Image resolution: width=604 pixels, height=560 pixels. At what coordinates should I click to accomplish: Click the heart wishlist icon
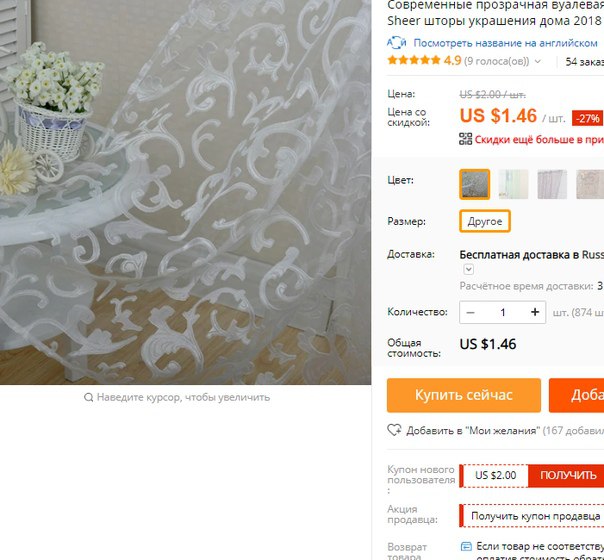[394, 430]
